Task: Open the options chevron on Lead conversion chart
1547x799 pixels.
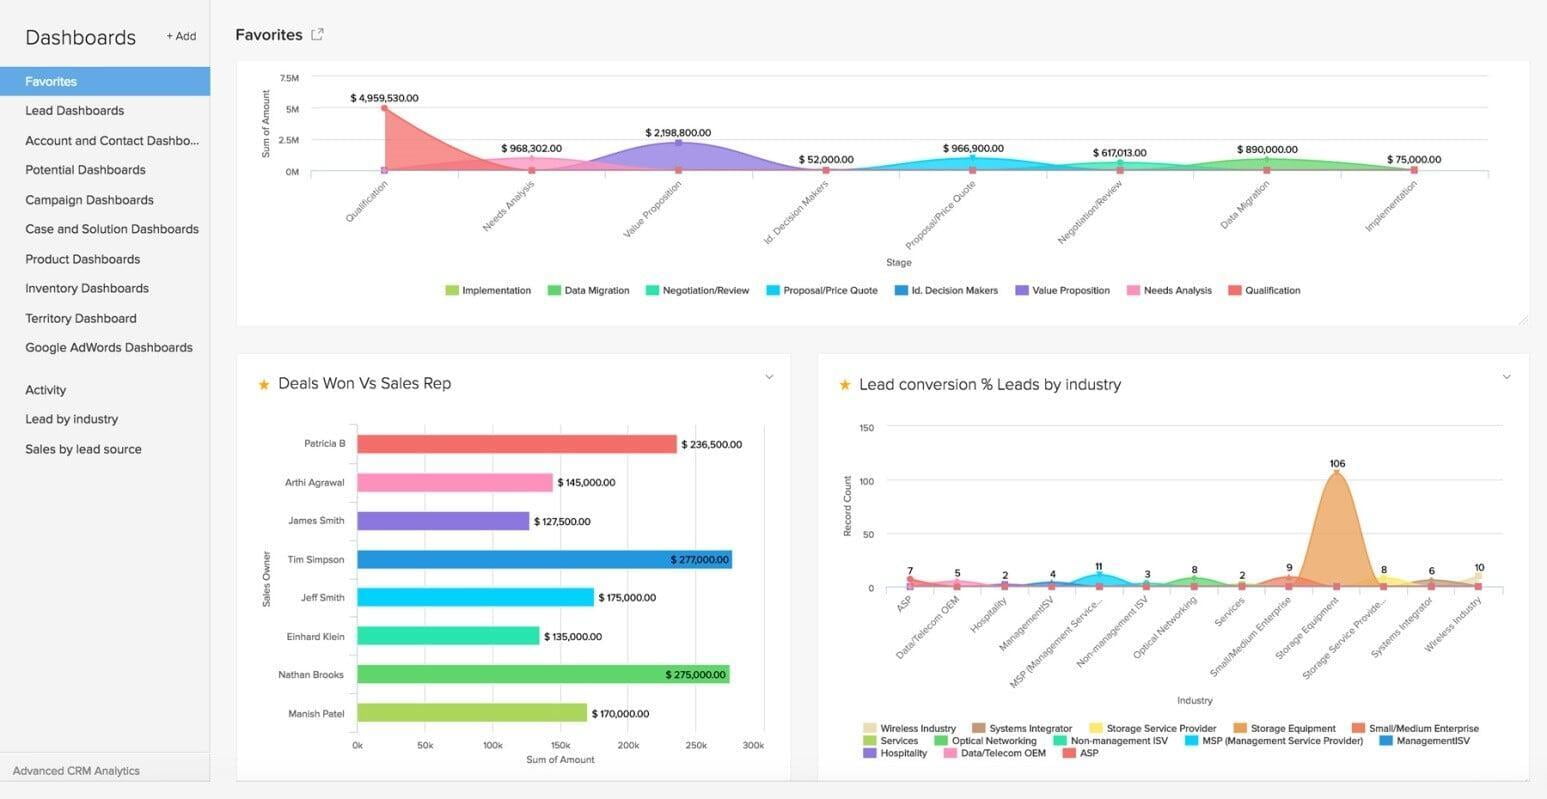Action: [1506, 376]
